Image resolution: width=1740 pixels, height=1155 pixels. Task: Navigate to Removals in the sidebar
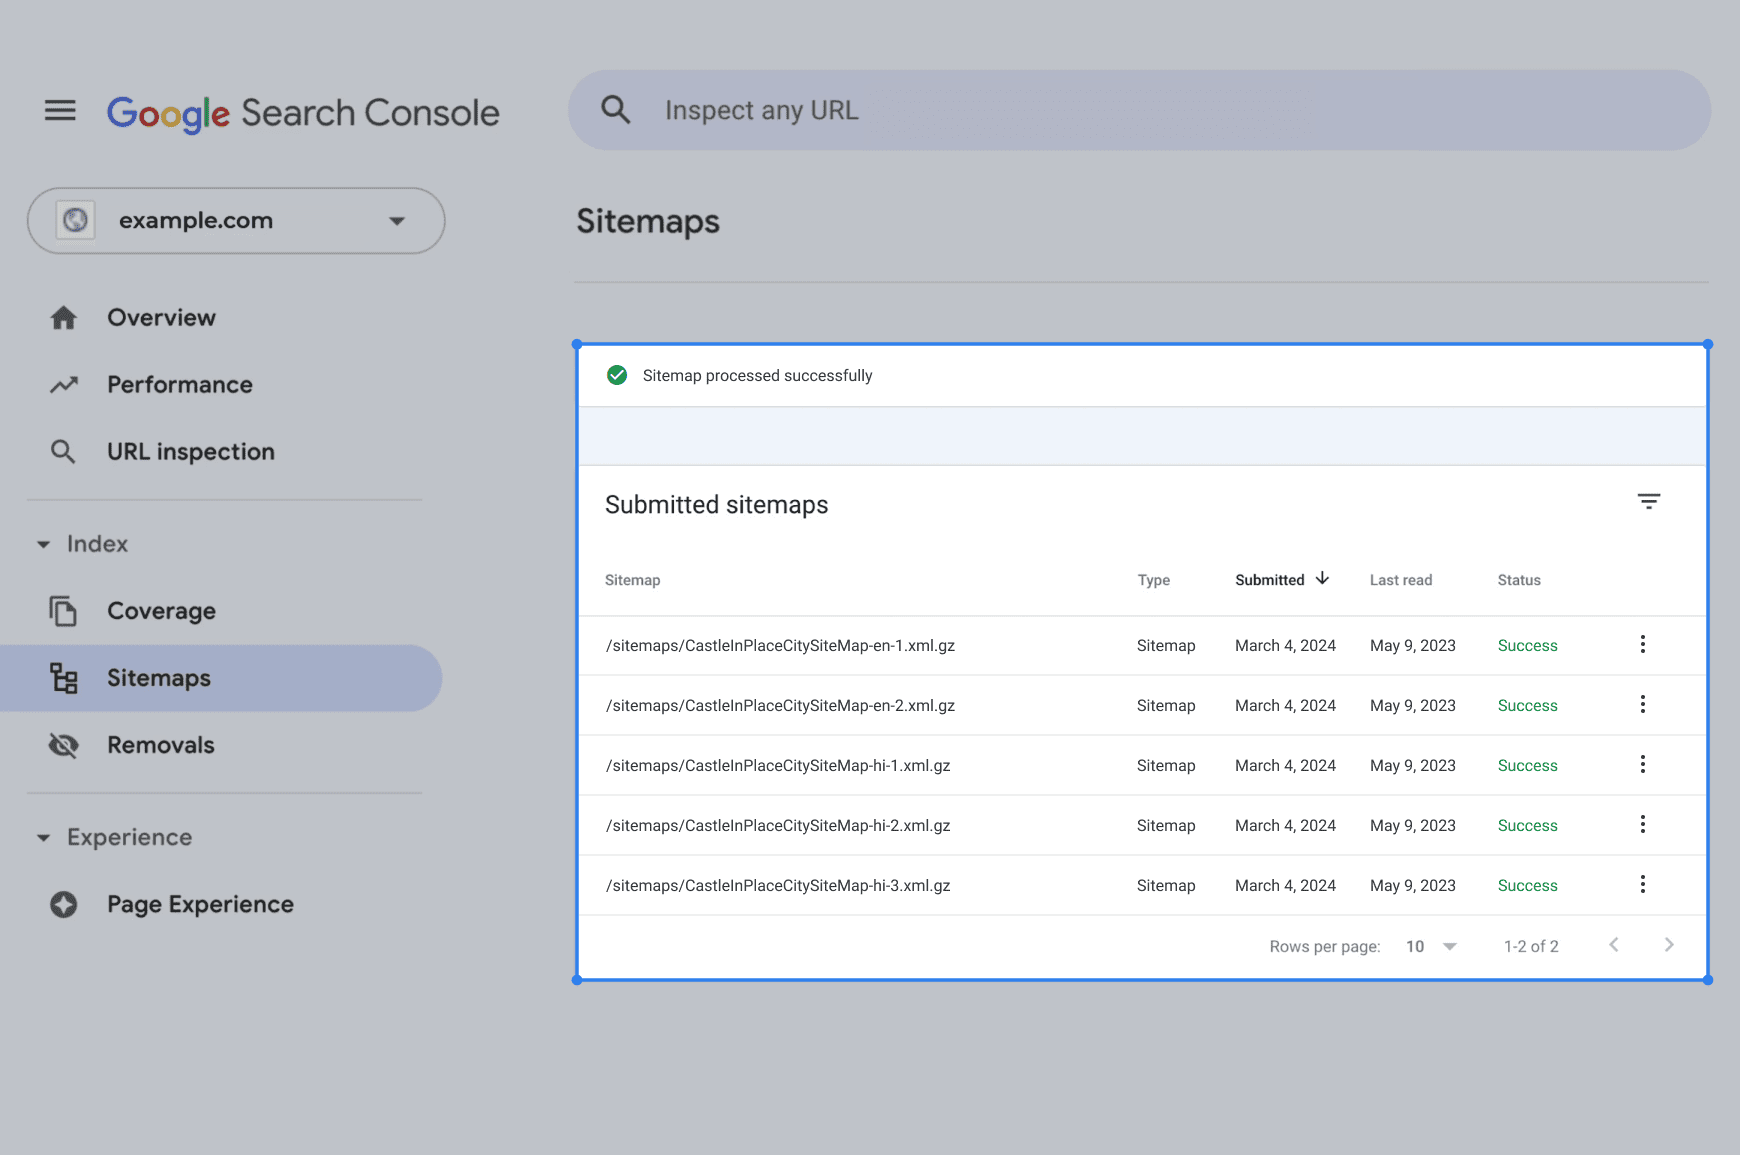pyautogui.click(x=160, y=745)
